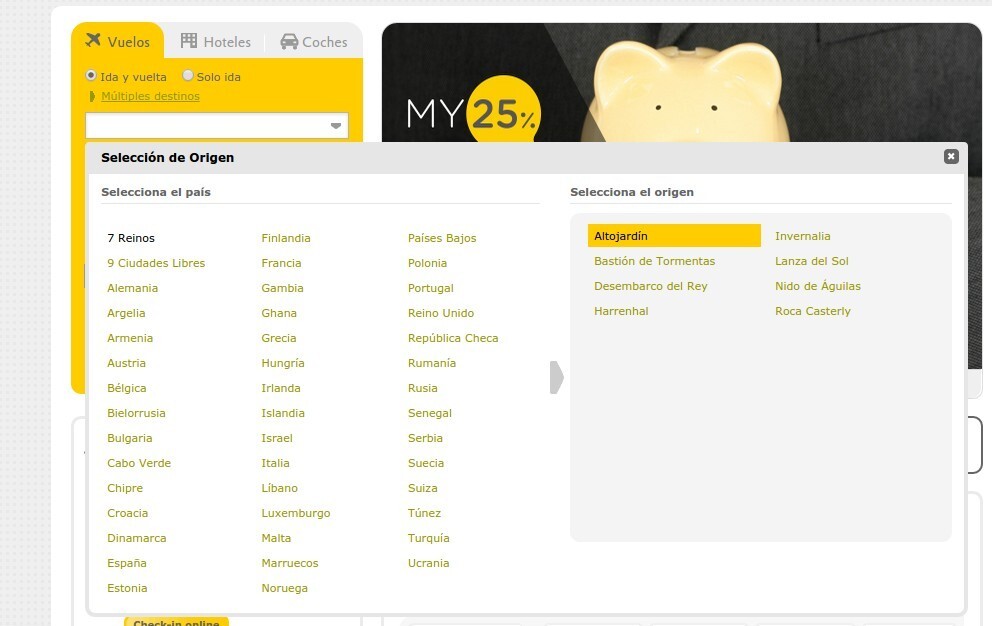Click 7 Reinos in the country list

(131, 238)
